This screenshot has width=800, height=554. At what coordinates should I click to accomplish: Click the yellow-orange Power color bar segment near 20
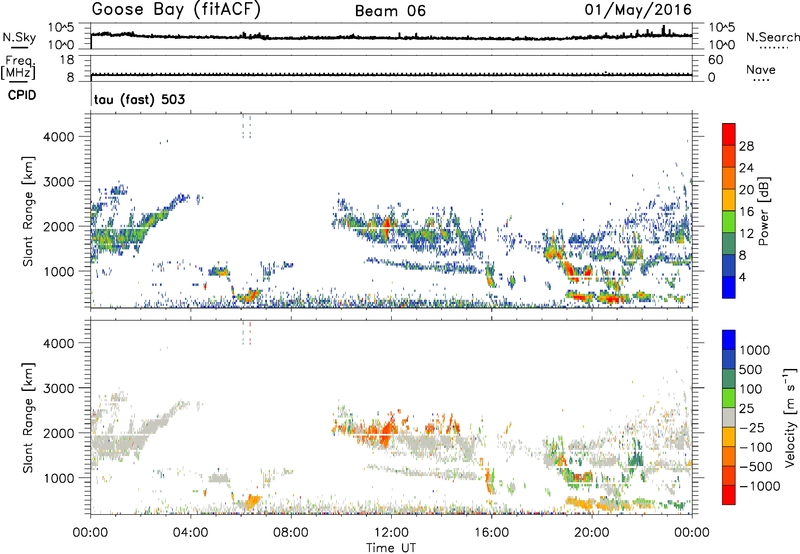(x=729, y=199)
